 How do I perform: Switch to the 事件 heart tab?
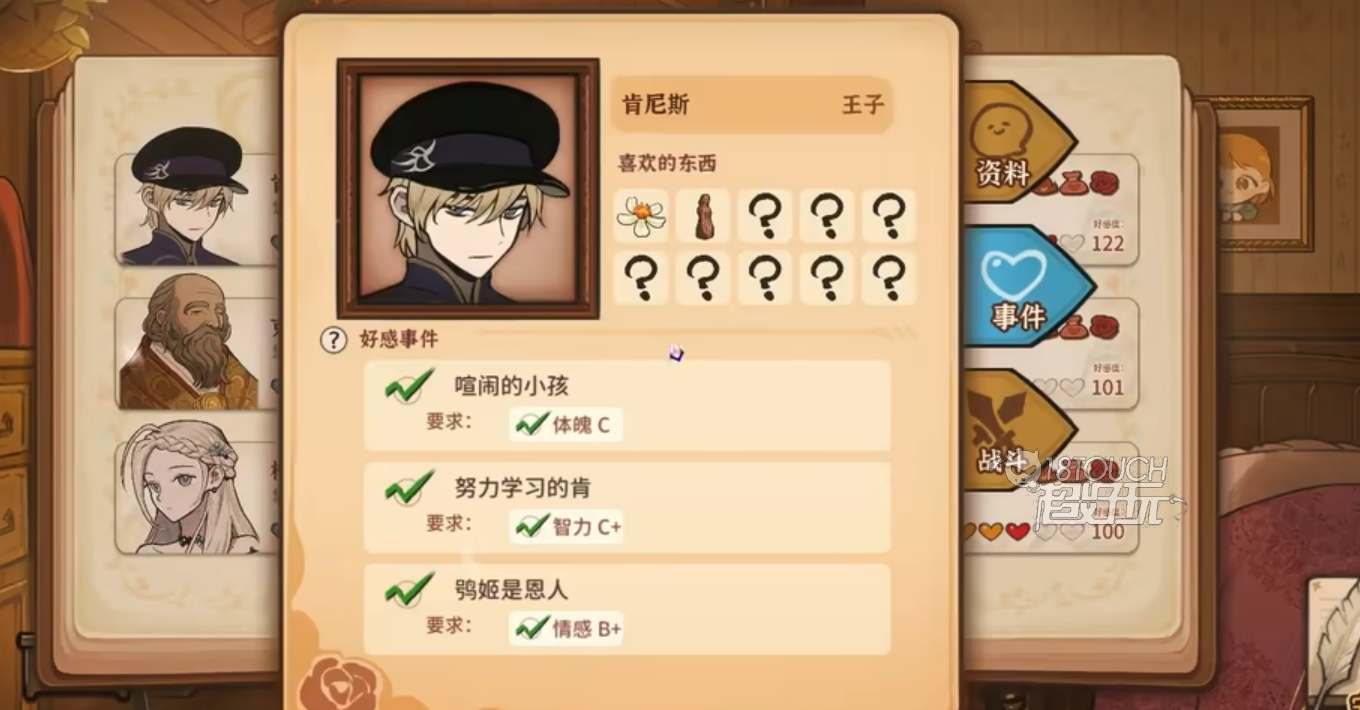pos(1020,286)
